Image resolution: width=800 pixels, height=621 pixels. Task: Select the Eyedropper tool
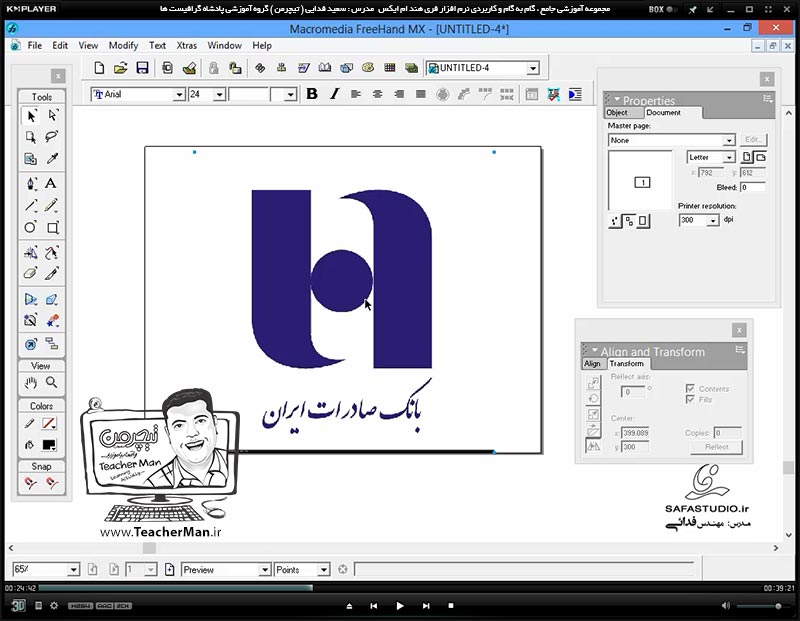click(x=52, y=159)
